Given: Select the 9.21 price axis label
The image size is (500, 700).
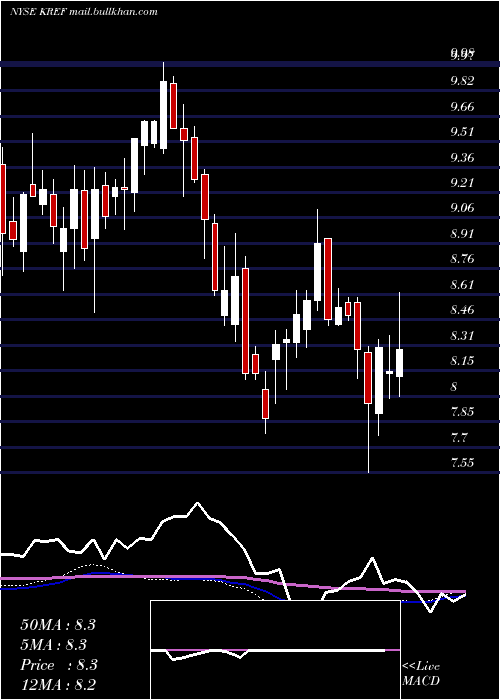Looking at the screenshot, I should (x=462, y=183).
